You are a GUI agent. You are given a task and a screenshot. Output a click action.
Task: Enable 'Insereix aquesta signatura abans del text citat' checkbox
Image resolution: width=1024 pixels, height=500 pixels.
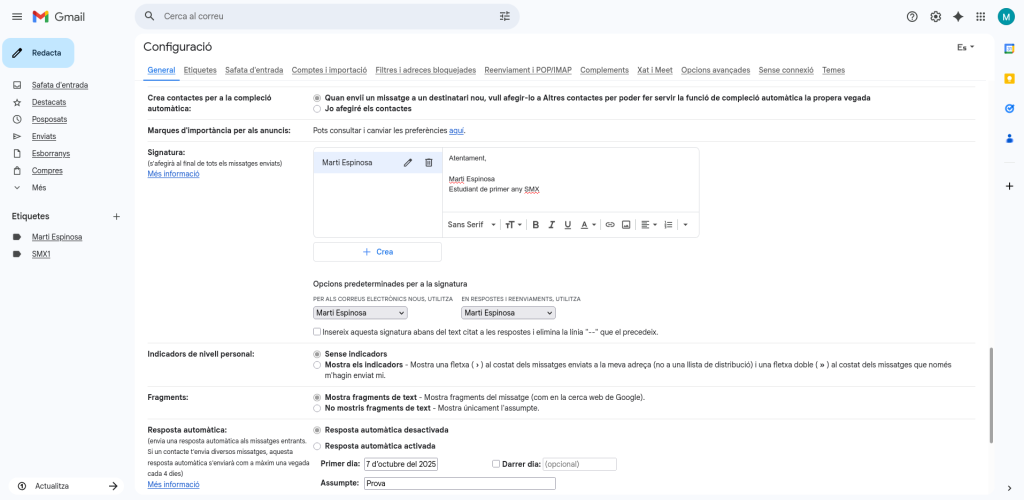(317, 331)
